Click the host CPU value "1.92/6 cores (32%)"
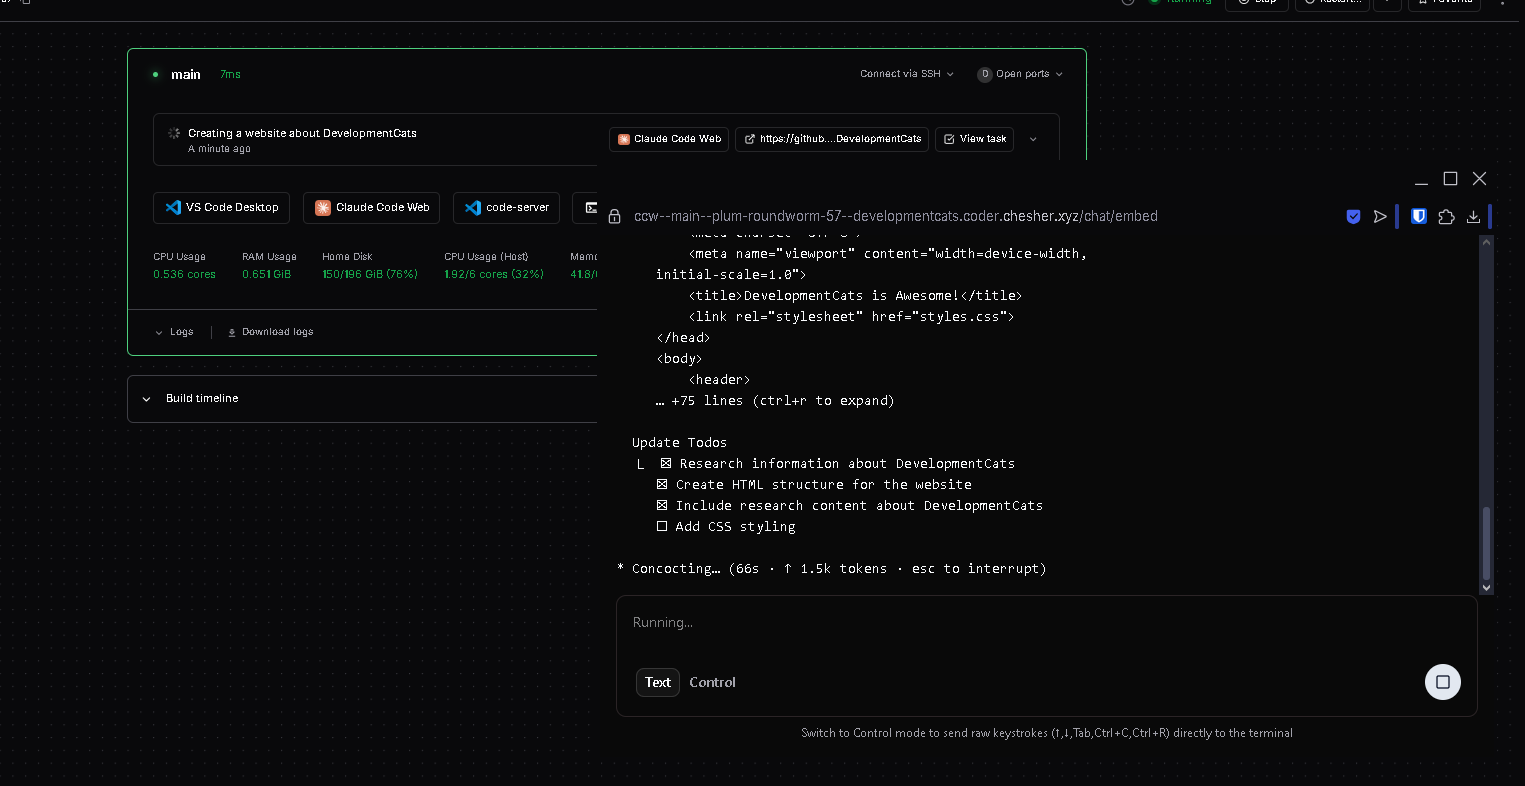 point(494,274)
